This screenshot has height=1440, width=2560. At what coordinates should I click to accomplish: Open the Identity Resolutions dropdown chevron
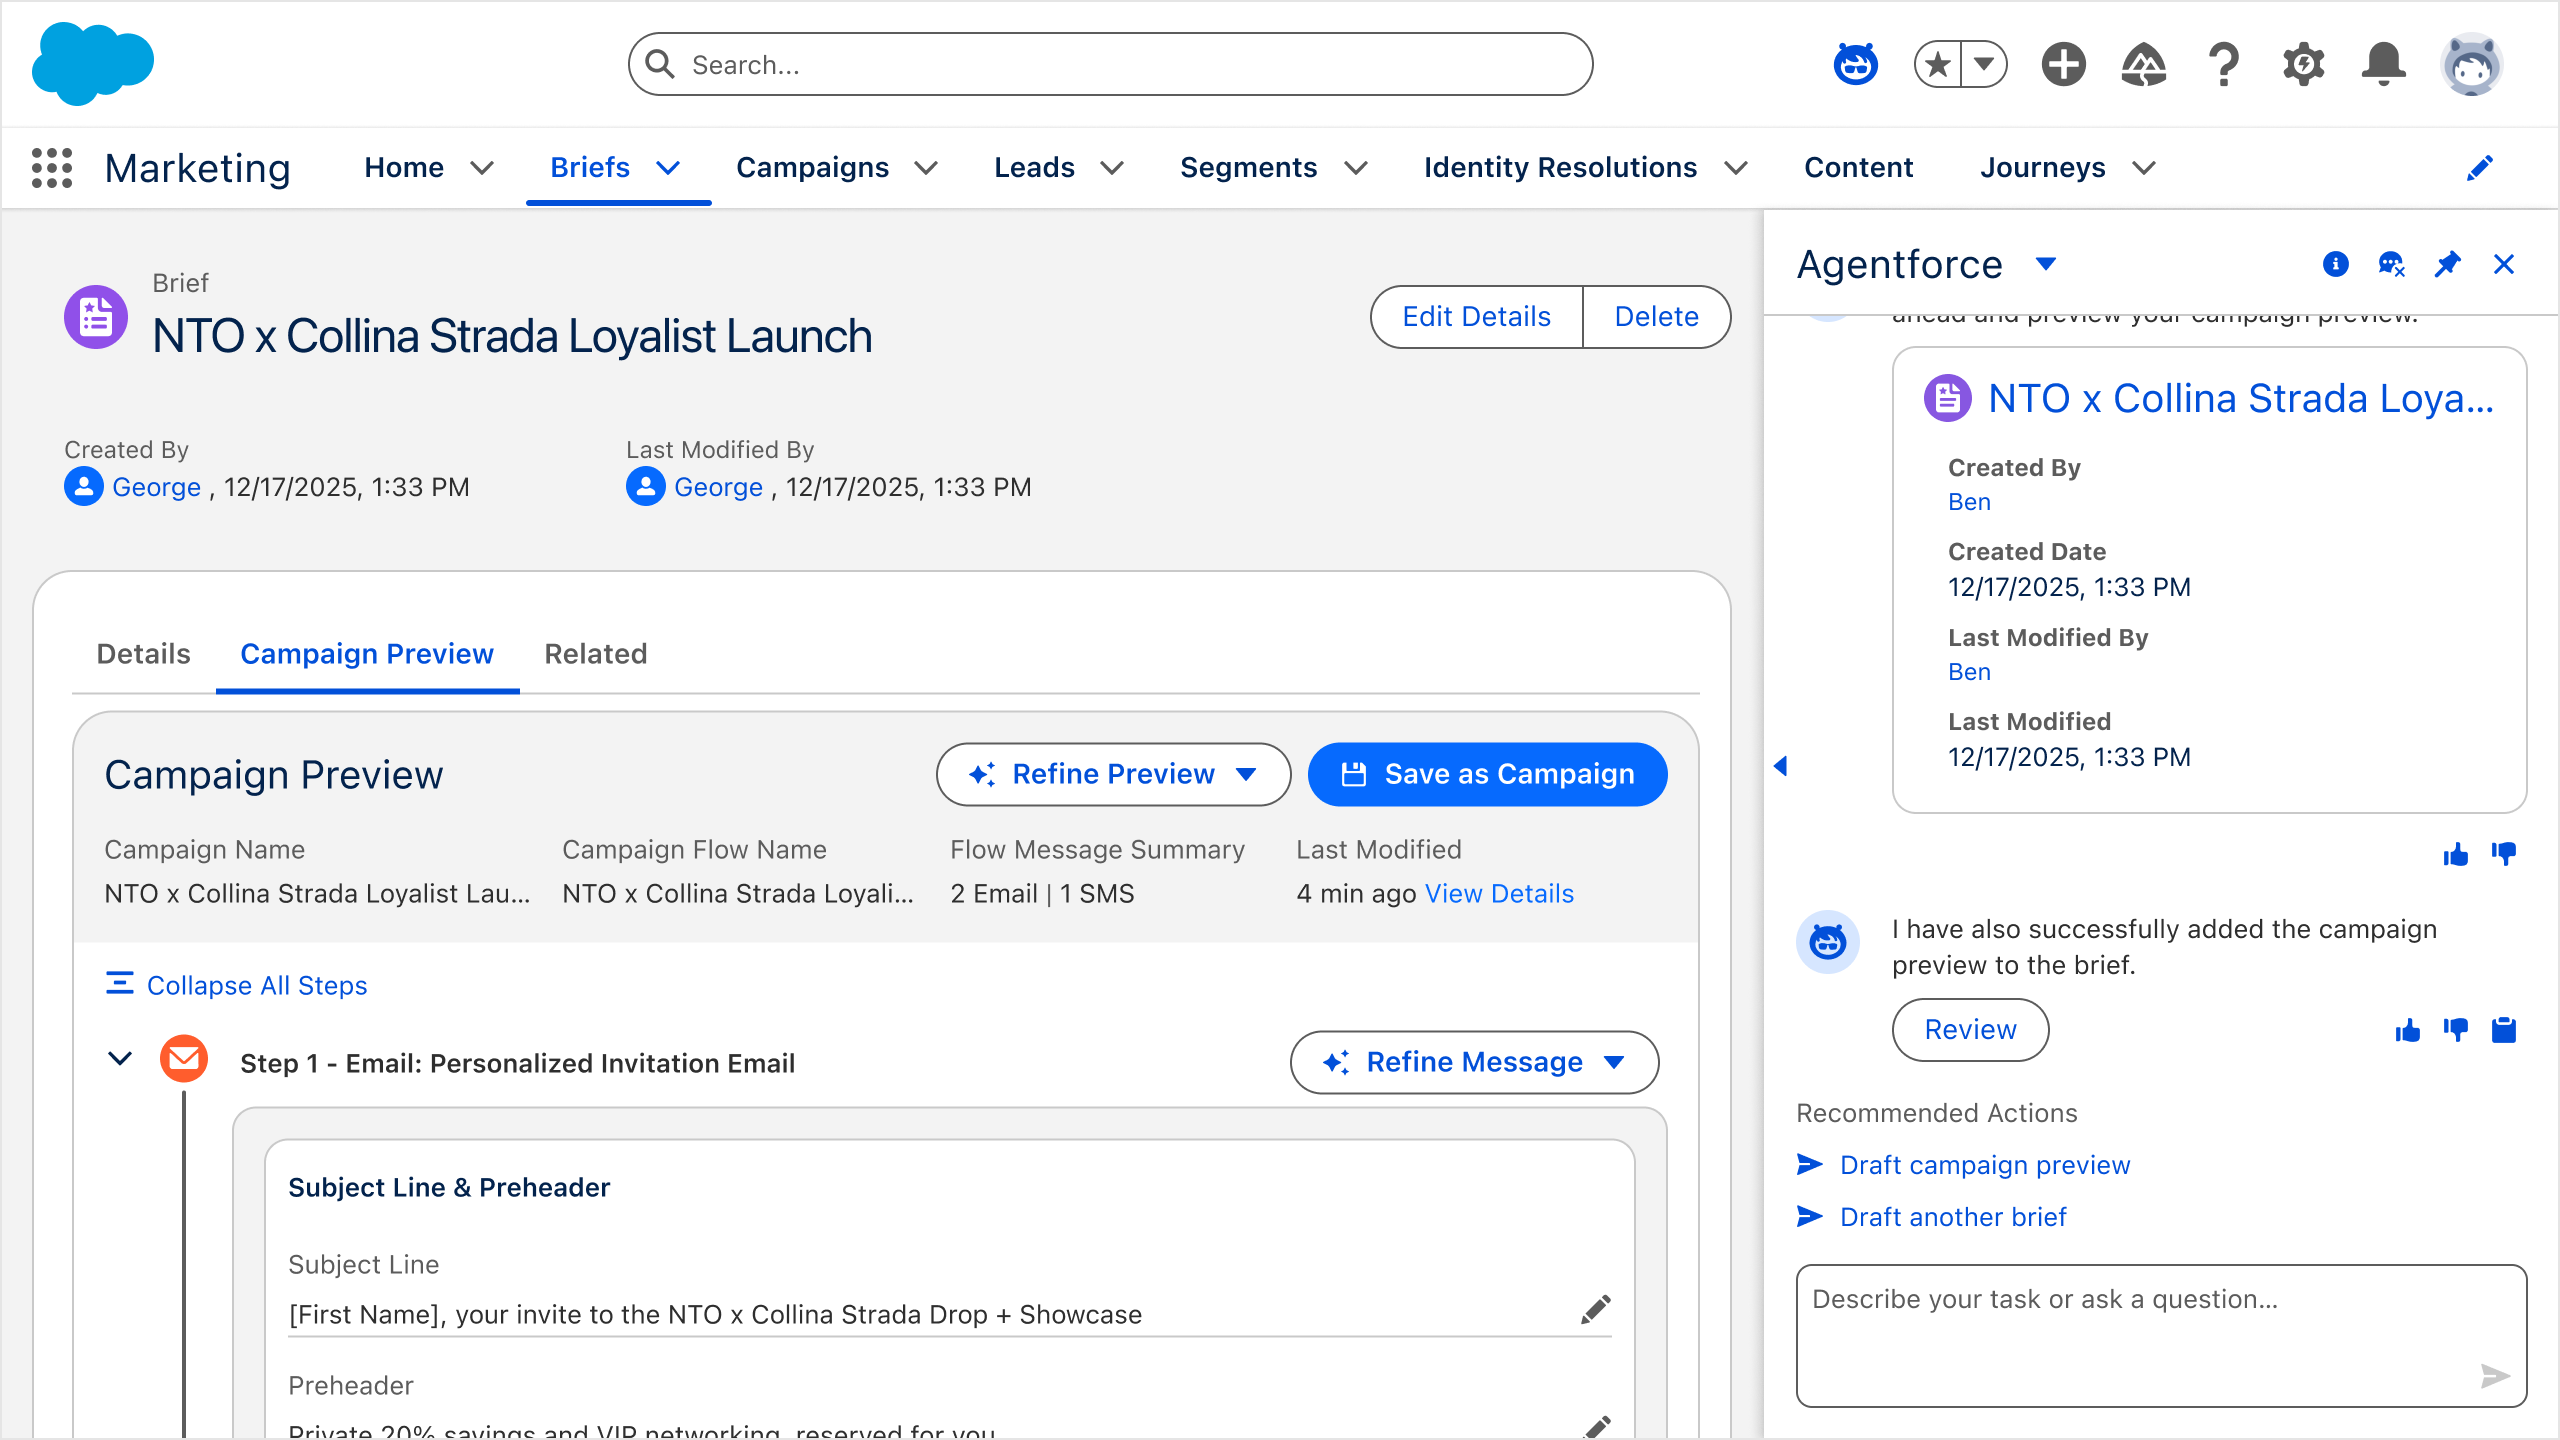(x=1736, y=168)
